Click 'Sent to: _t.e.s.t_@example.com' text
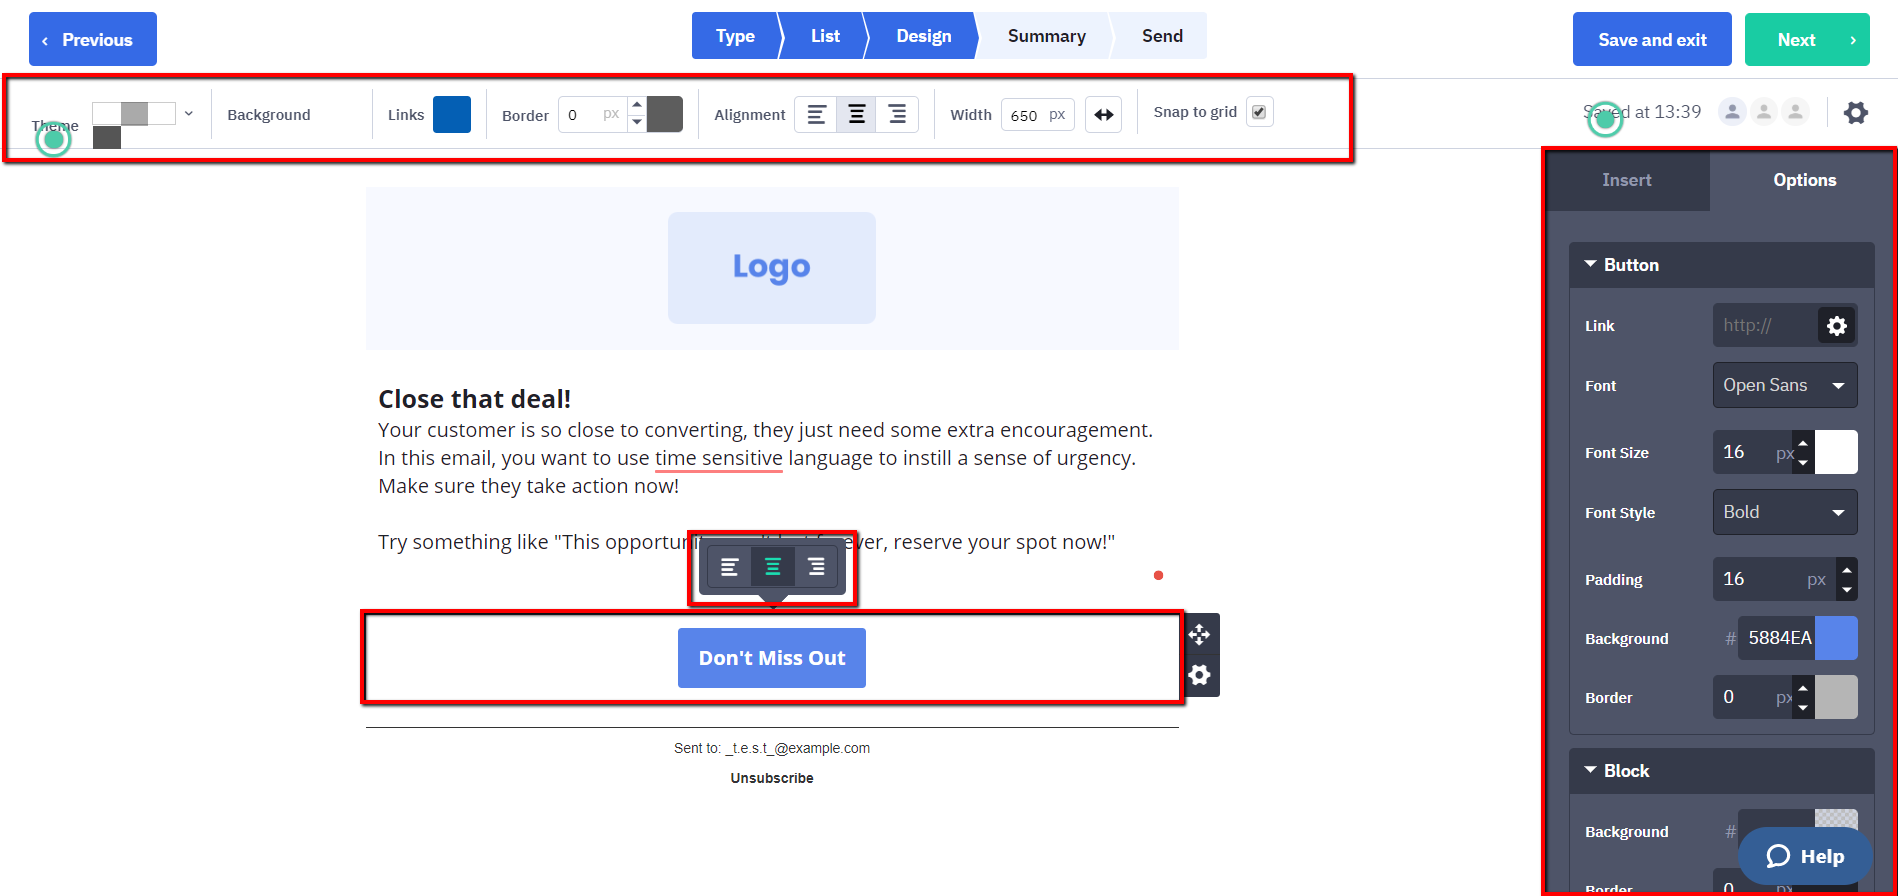The image size is (1898, 896). (x=772, y=748)
